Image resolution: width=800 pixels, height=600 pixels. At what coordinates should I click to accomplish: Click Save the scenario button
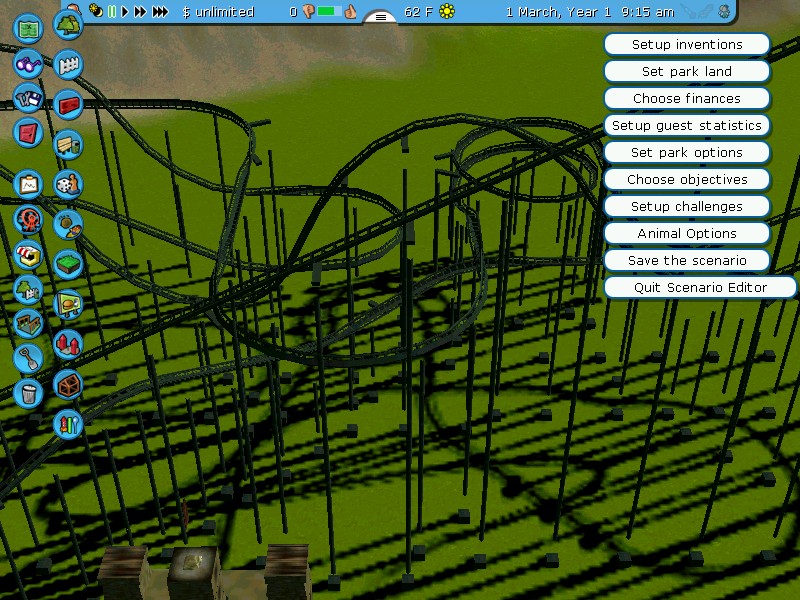(687, 260)
